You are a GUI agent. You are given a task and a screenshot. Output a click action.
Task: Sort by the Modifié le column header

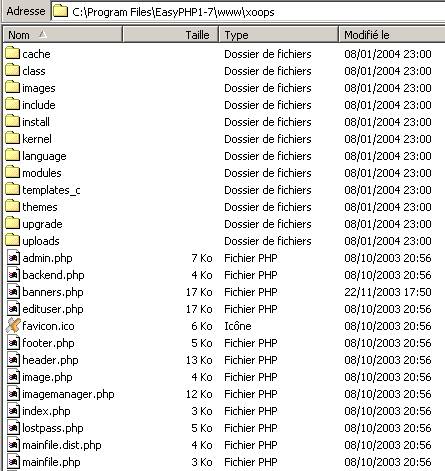392,35
